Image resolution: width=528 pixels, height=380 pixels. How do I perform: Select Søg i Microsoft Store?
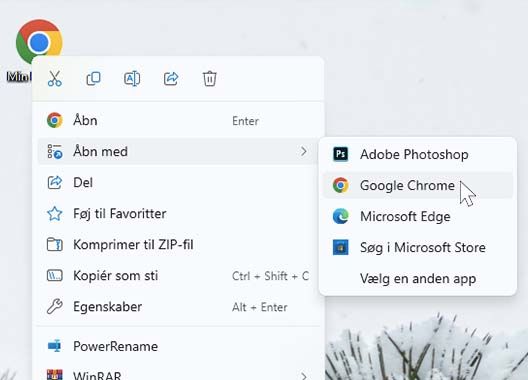[x=418, y=248]
